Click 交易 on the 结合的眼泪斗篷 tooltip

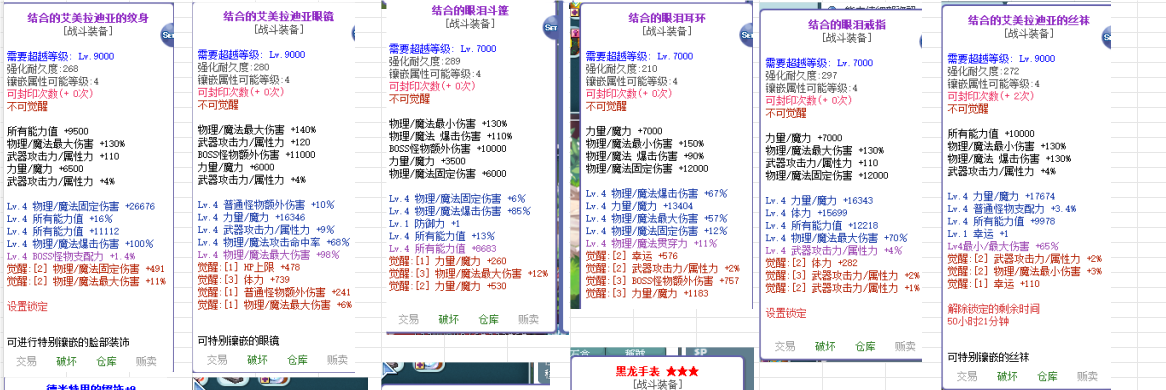click(x=408, y=319)
